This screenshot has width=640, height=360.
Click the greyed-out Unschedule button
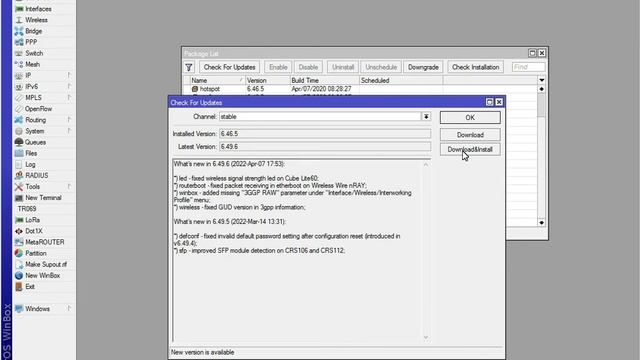click(381, 67)
